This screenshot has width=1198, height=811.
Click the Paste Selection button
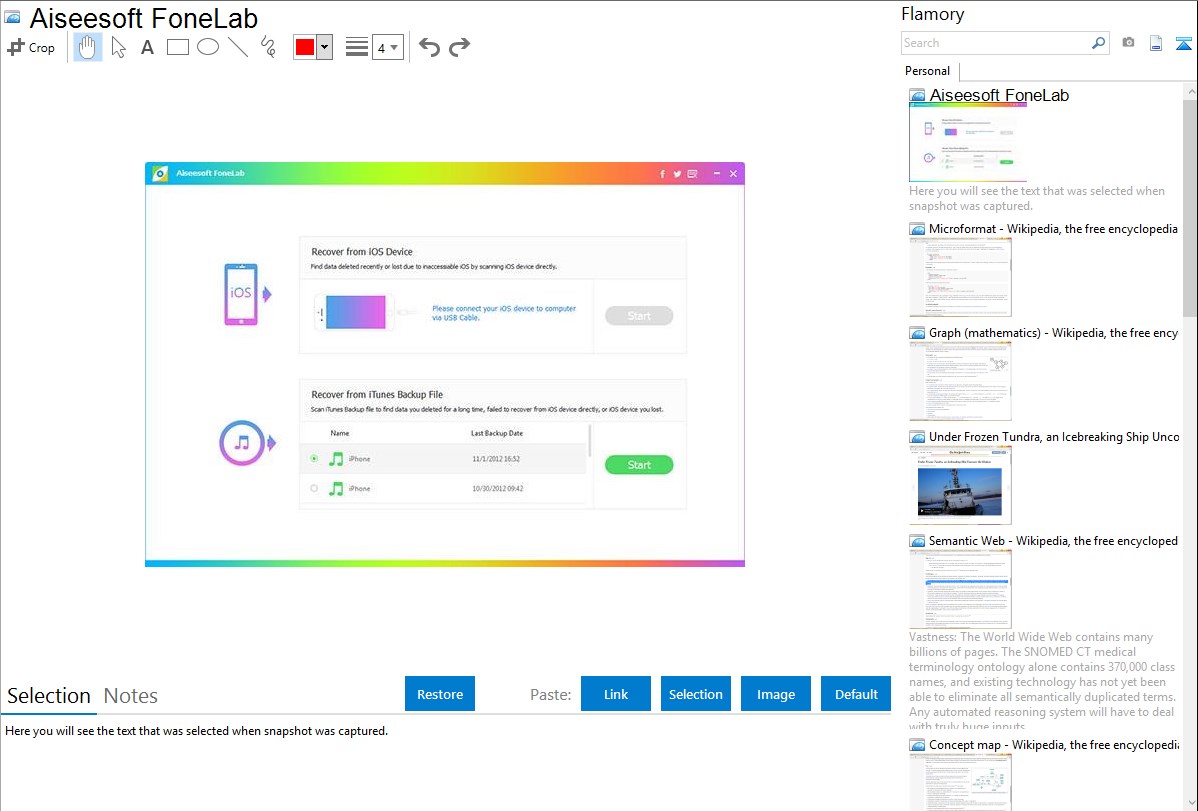pos(696,694)
